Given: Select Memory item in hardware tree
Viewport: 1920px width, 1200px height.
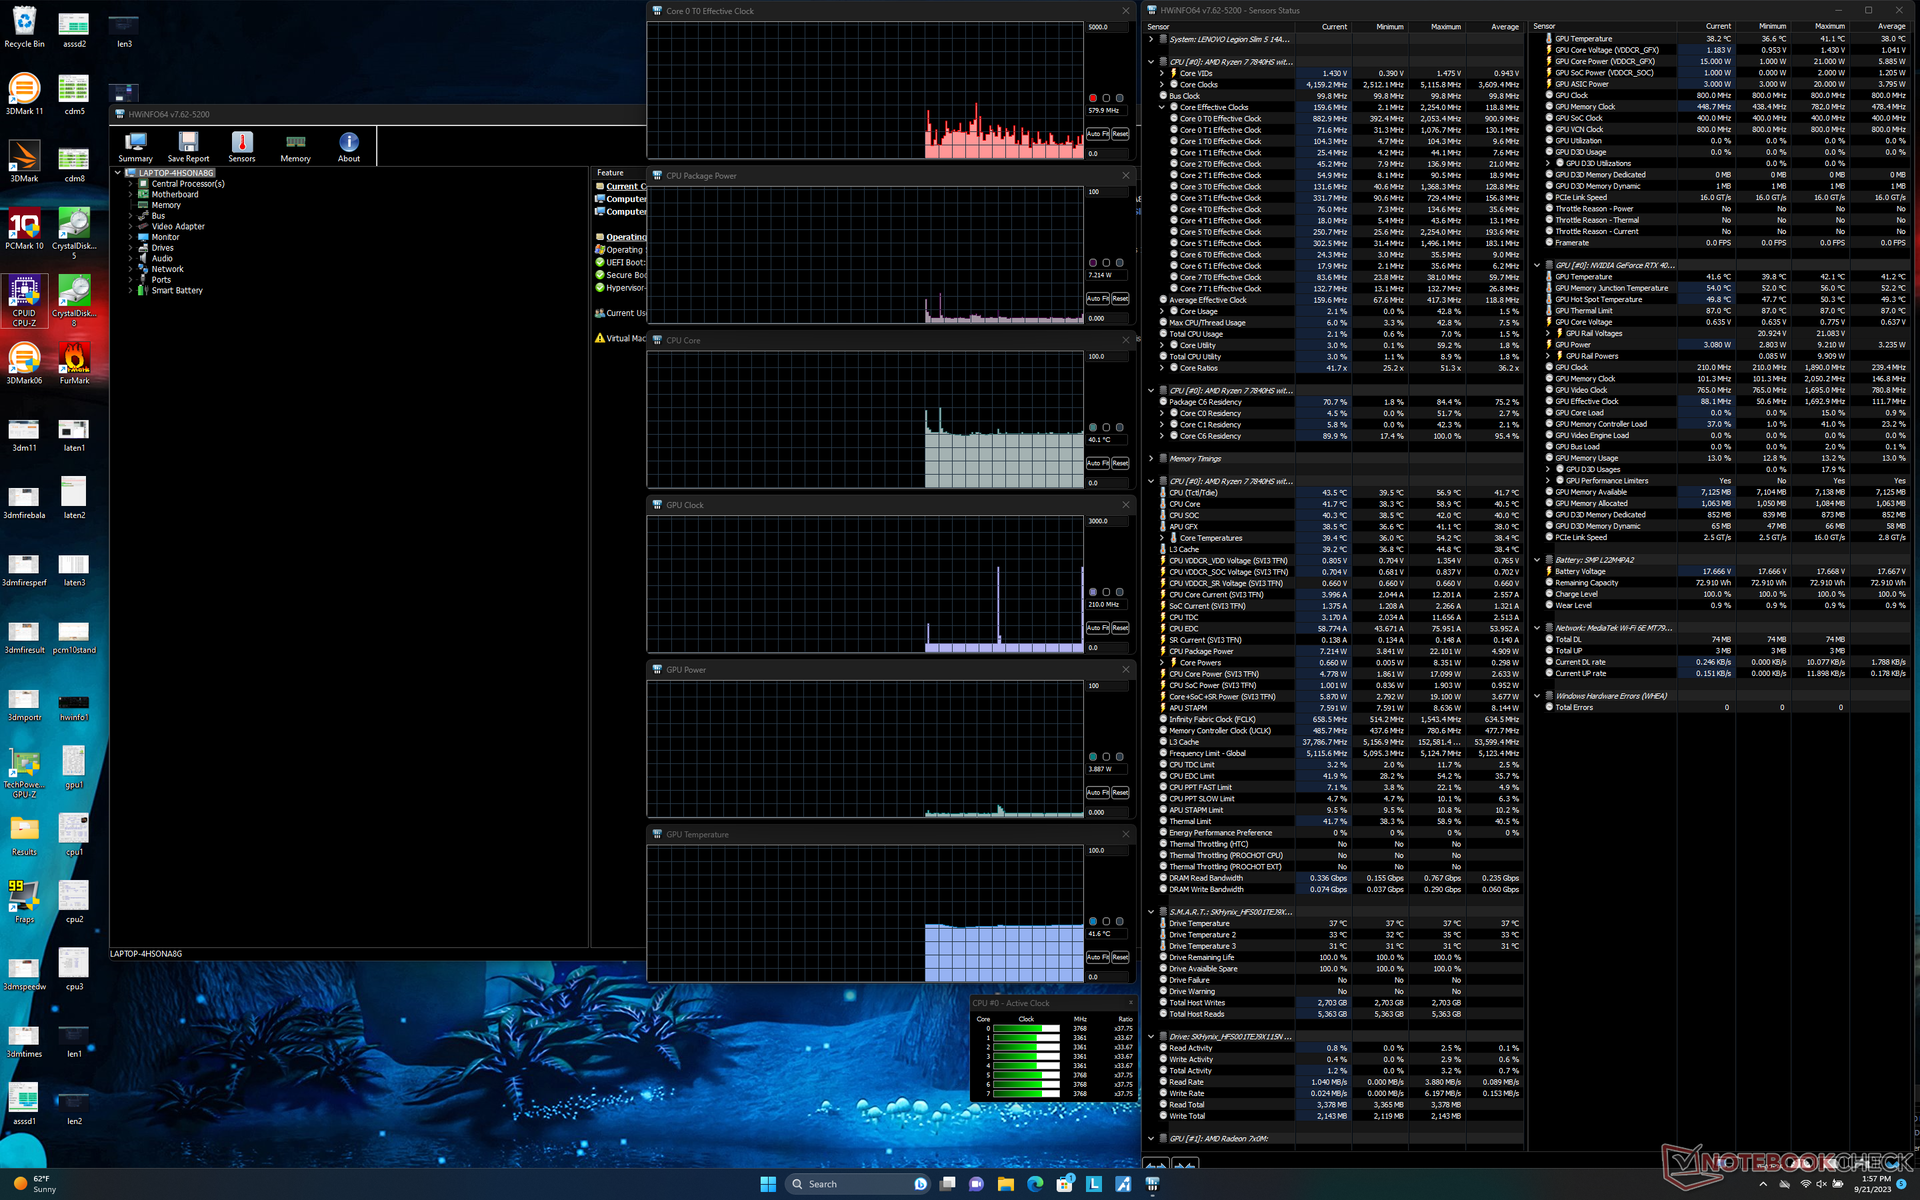Looking at the screenshot, I should click(166, 205).
